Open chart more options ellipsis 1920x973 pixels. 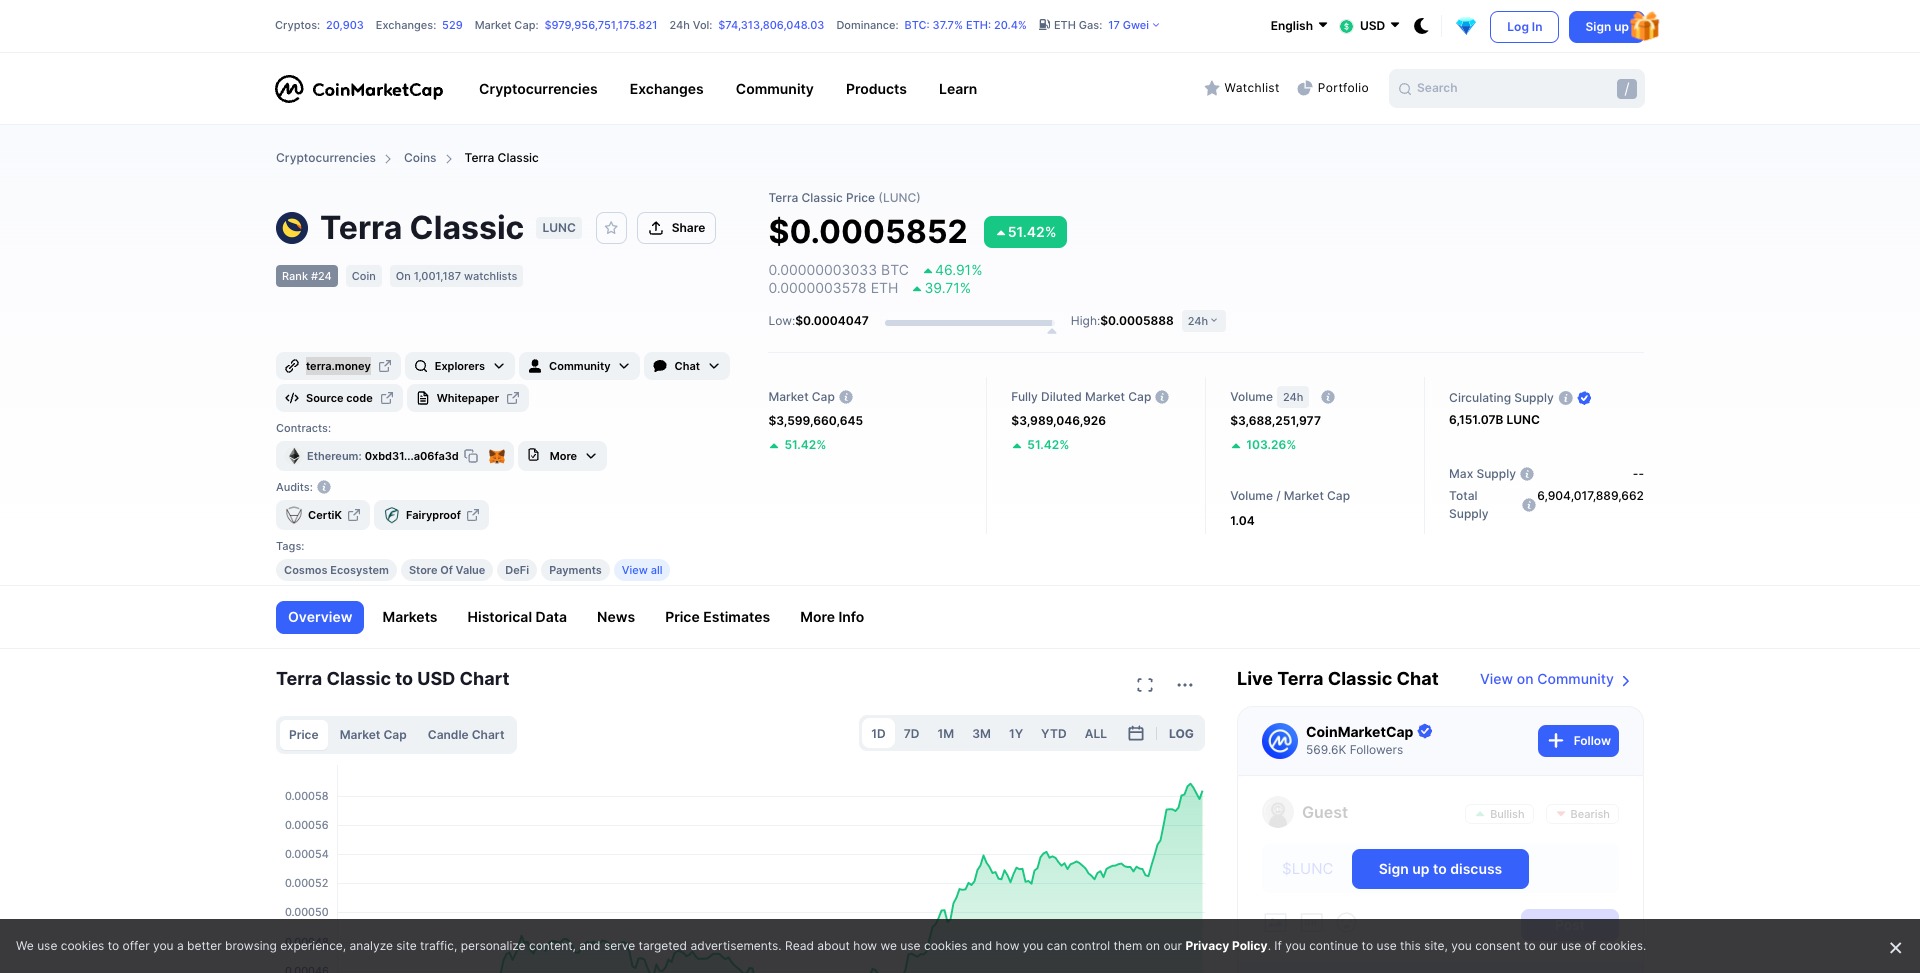(x=1185, y=685)
